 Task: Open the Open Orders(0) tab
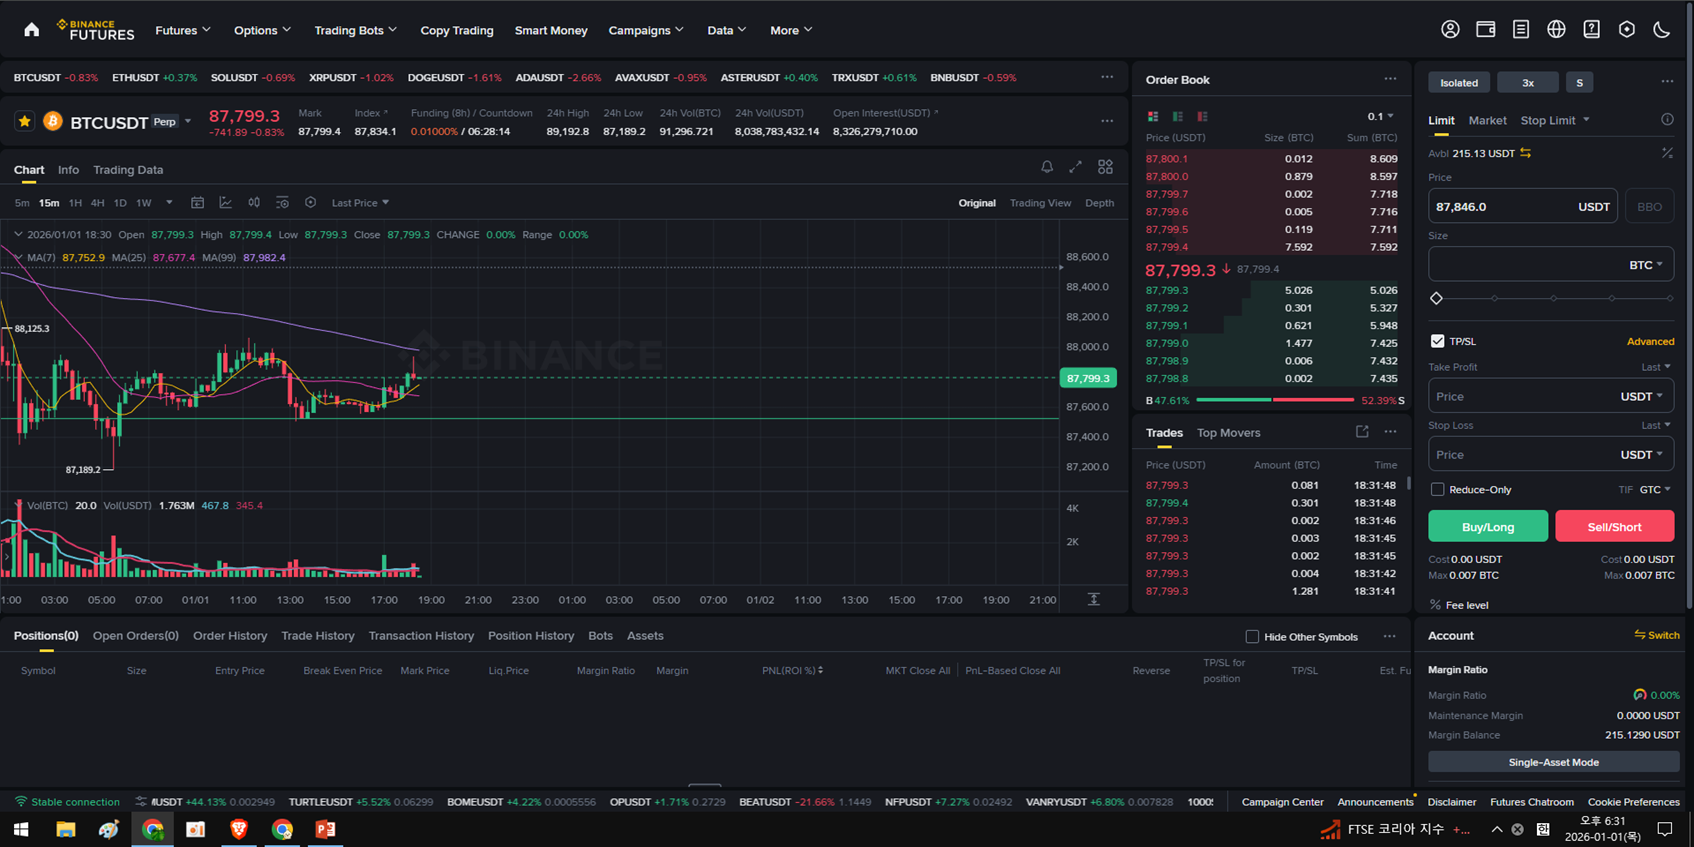click(136, 636)
